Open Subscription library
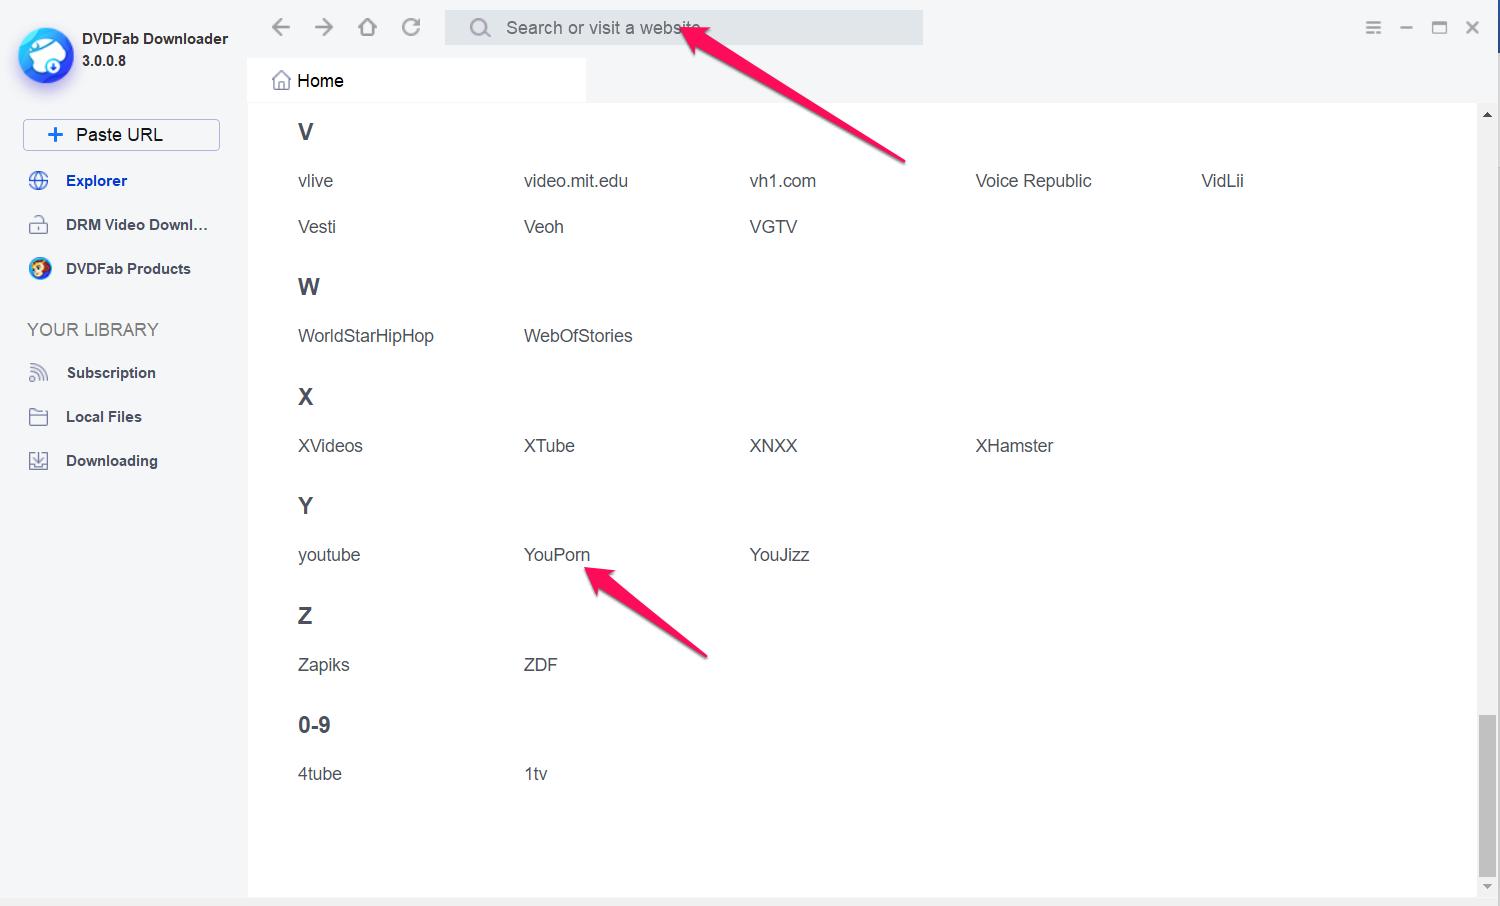This screenshot has height=906, width=1500. coord(111,373)
